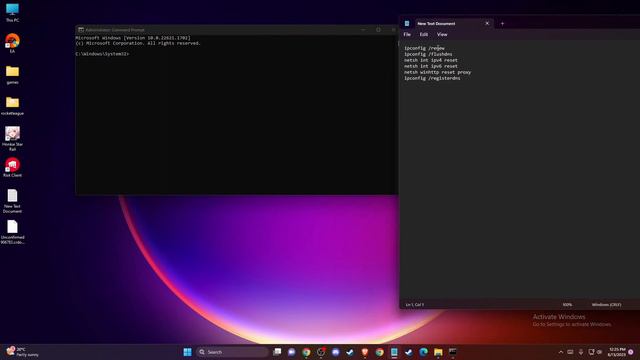Select the This PC desktop icon
Screen dimensions: 640x360
pyautogui.click(x=12, y=12)
